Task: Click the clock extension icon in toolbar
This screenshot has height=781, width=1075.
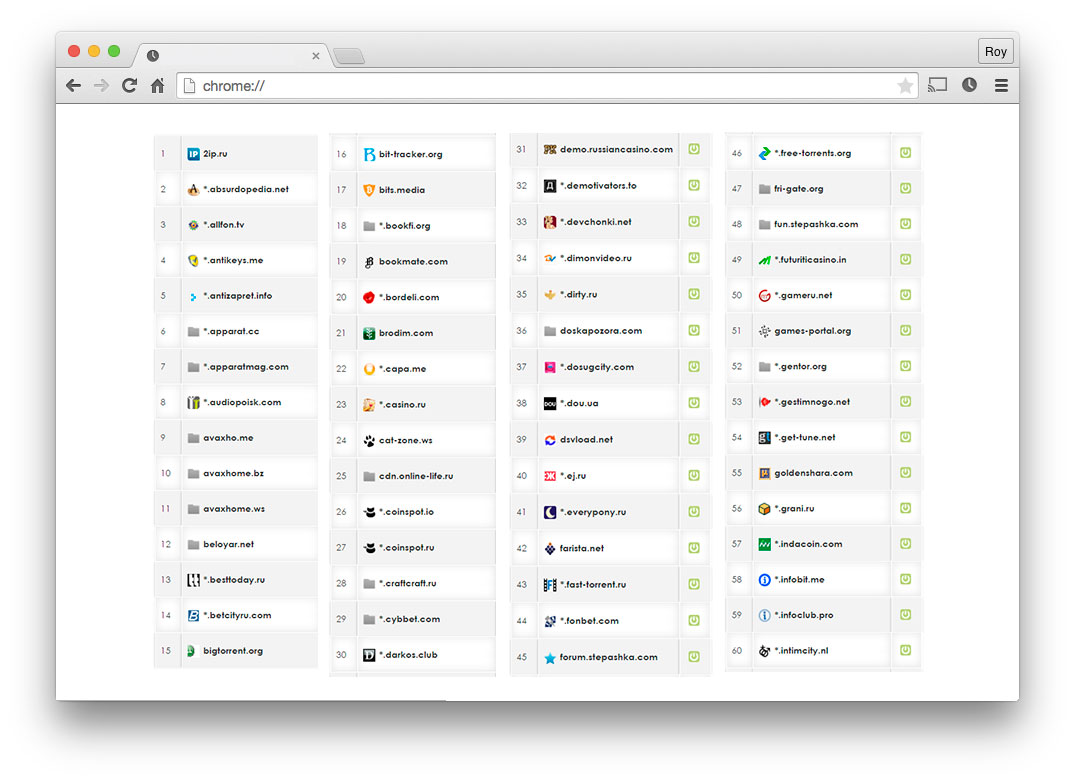Action: [x=969, y=85]
